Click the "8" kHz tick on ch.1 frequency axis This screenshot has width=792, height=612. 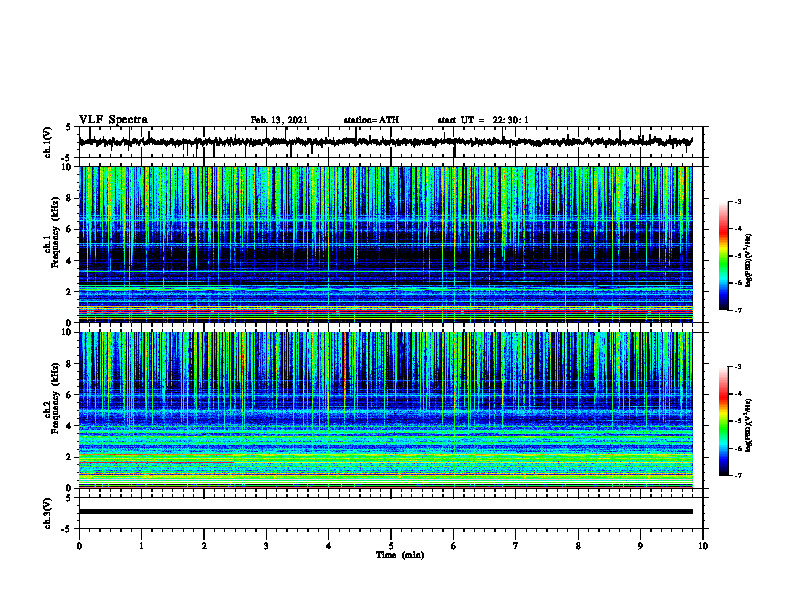[x=70, y=198]
